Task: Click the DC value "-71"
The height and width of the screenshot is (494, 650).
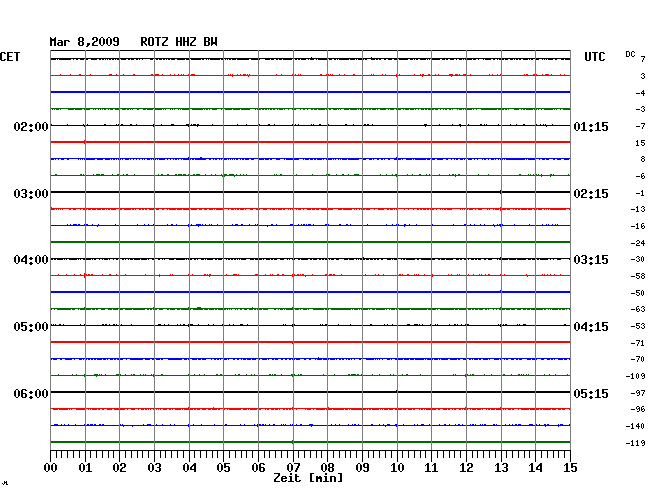Action: (x=638, y=343)
